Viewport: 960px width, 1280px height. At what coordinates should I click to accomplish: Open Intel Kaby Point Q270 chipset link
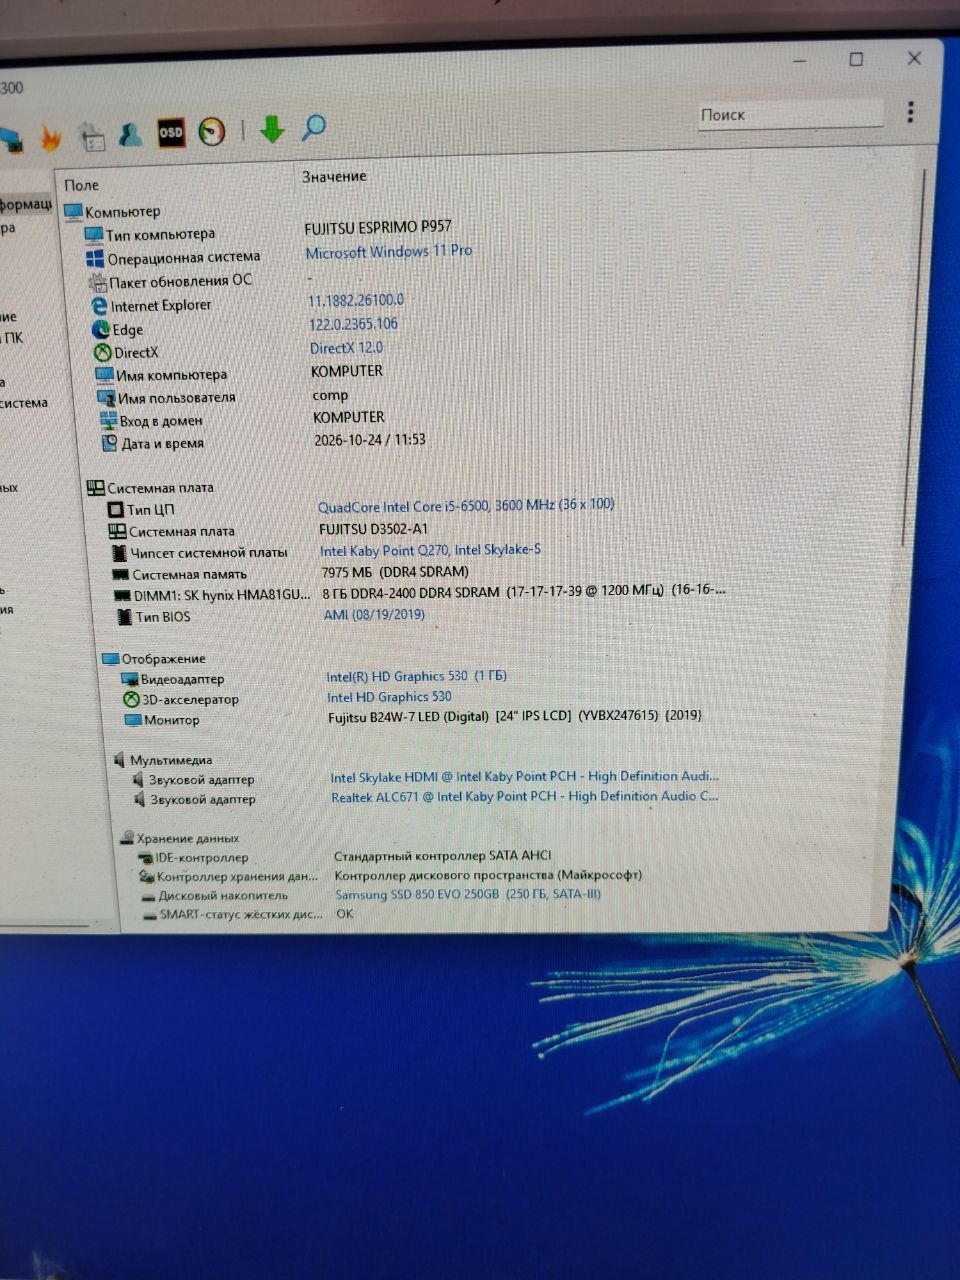pyautogui.click(x=431, y=550)
